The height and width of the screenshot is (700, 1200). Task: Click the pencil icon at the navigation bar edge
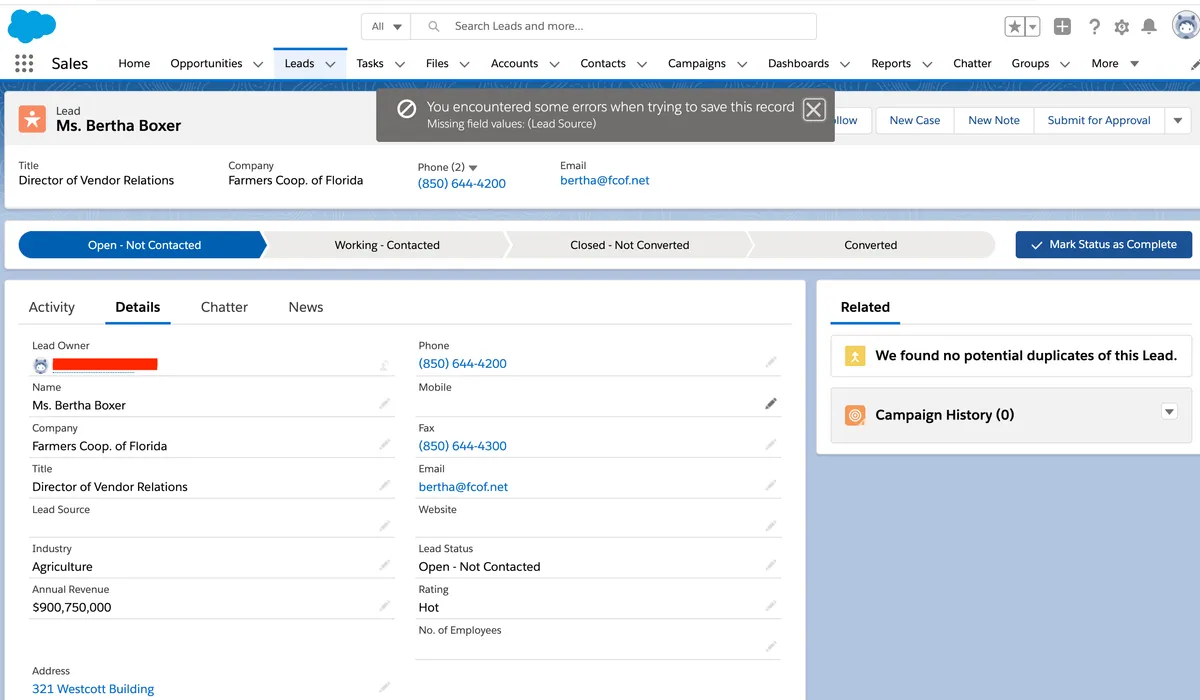1195,64
